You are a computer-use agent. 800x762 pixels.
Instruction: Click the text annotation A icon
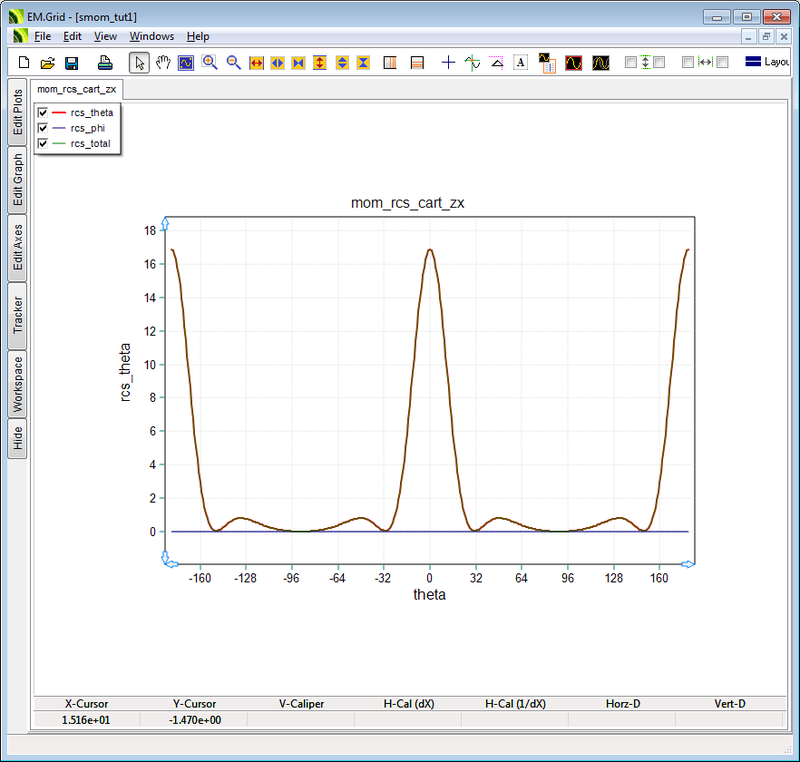tap(520, 62)
